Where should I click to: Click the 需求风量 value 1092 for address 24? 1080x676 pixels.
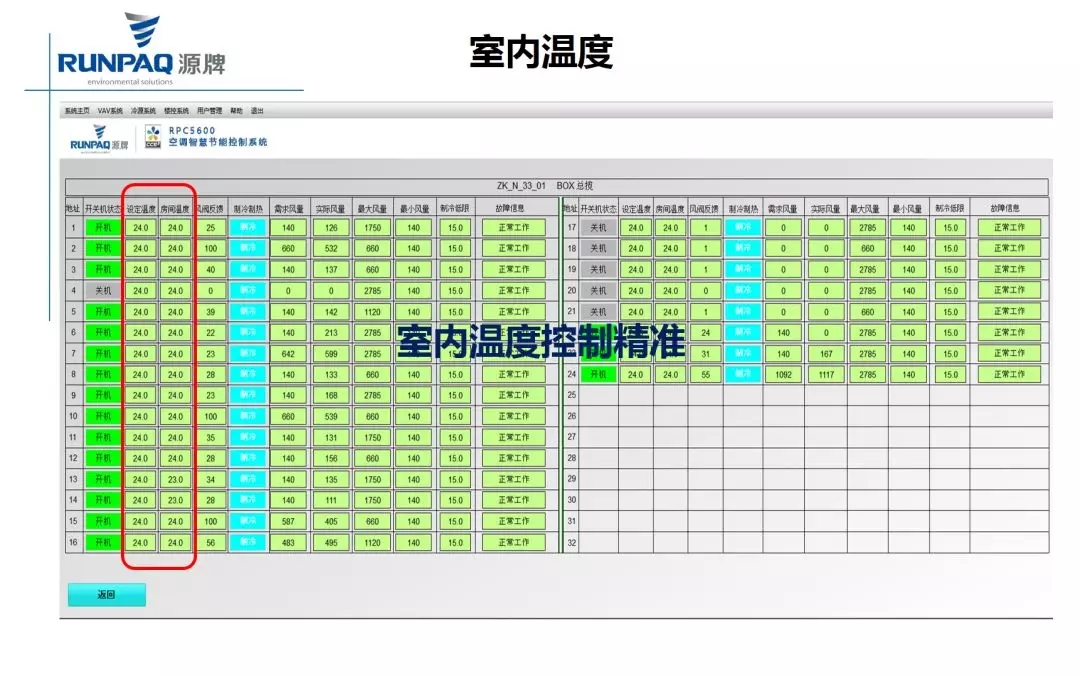tap(783, 374)
